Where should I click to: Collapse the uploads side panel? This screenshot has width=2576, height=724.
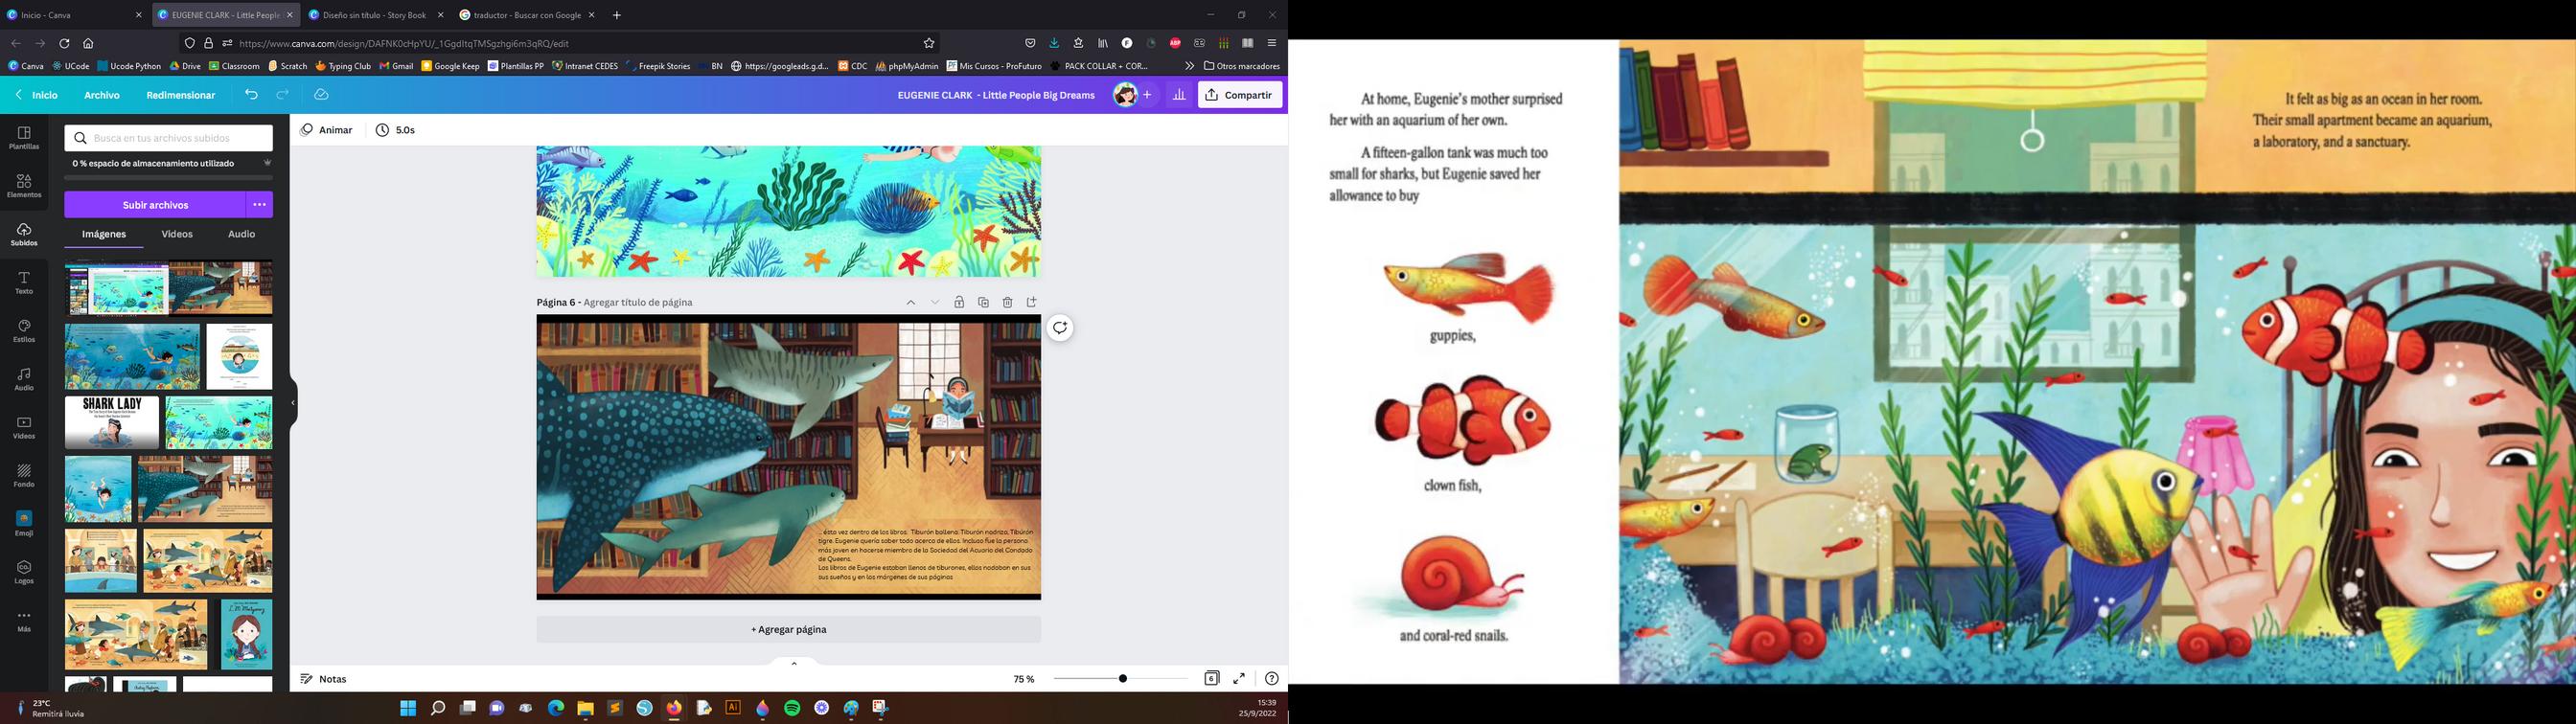(x=293, y=403)
